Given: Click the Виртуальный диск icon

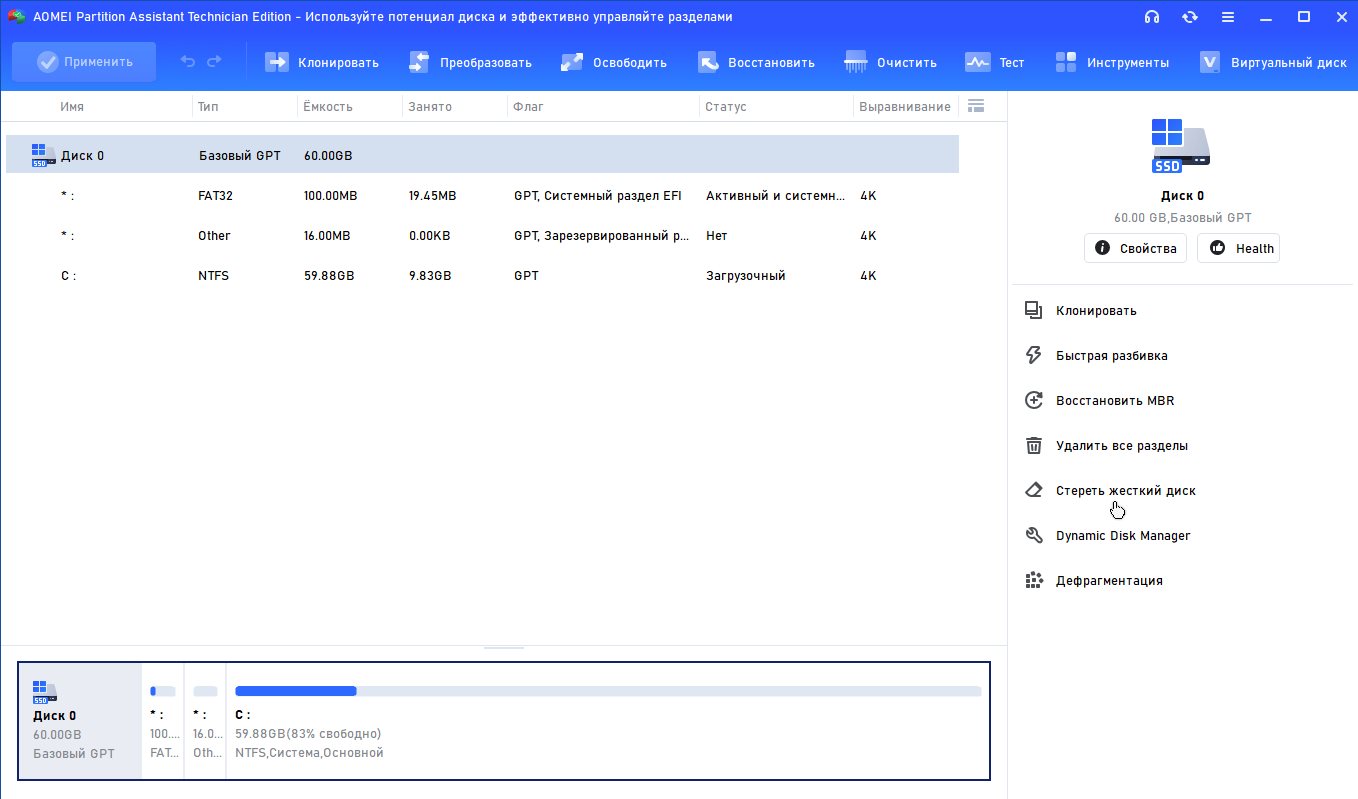Looking at the screenshot, I should click(x=1210, y=62).
